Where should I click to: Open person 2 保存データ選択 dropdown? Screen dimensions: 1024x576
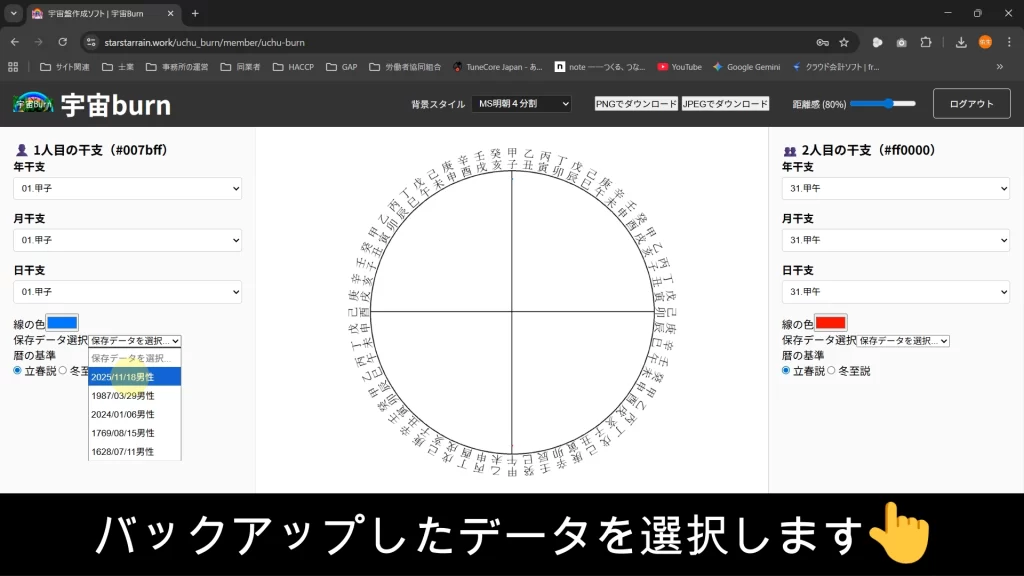[x=903, y=341]
